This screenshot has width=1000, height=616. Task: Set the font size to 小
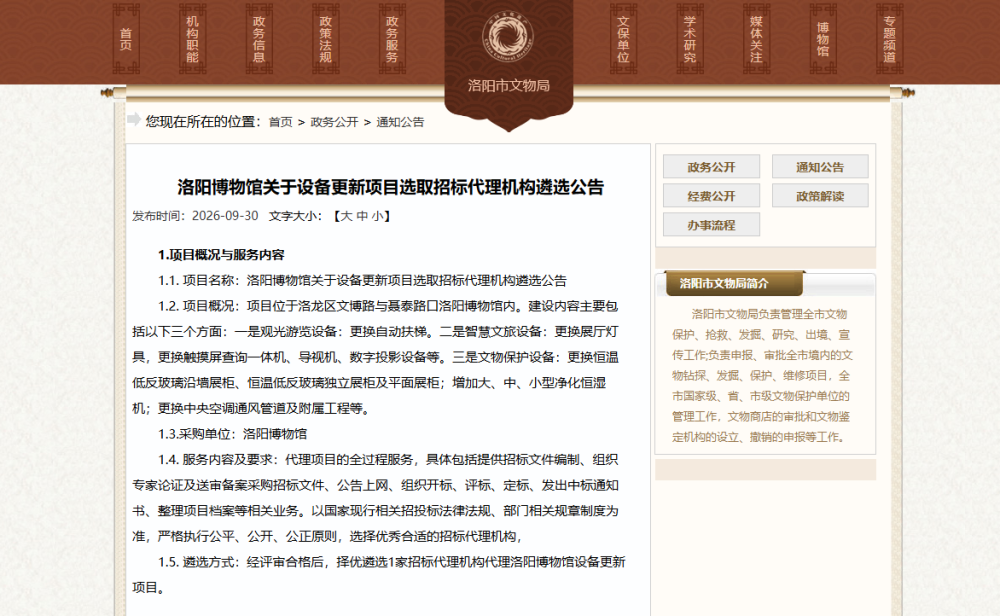click(x=378, y=216)
